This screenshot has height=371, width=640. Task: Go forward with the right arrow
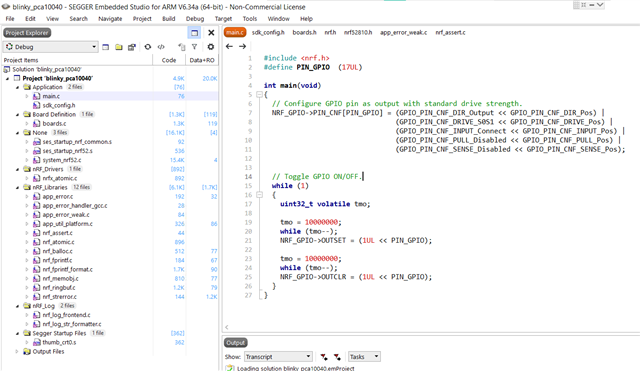click(242, 47)
